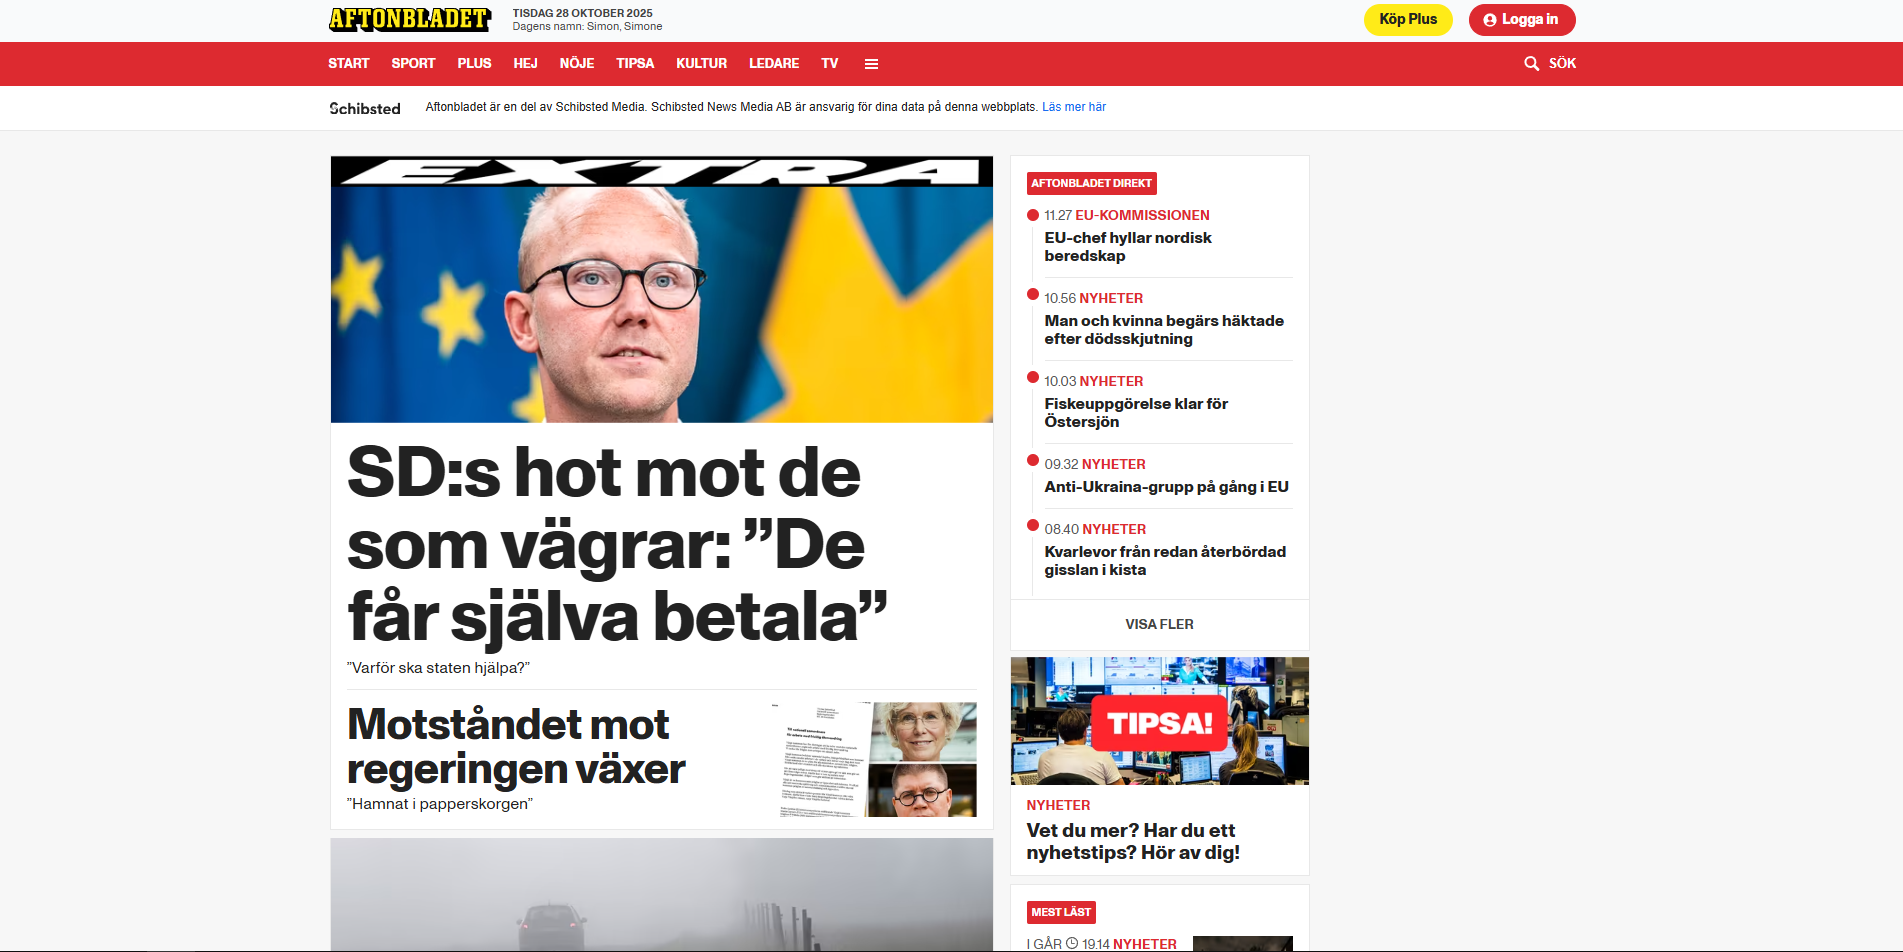
Task: Follow the Läs mer här link
Action: click(x=1074, y=107)
